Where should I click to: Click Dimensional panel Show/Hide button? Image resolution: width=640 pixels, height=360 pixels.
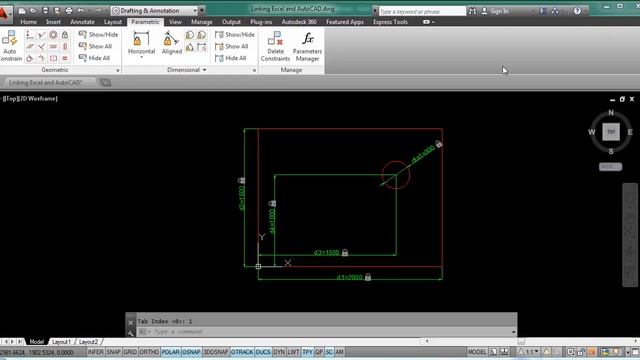click(x=235, y=35)
